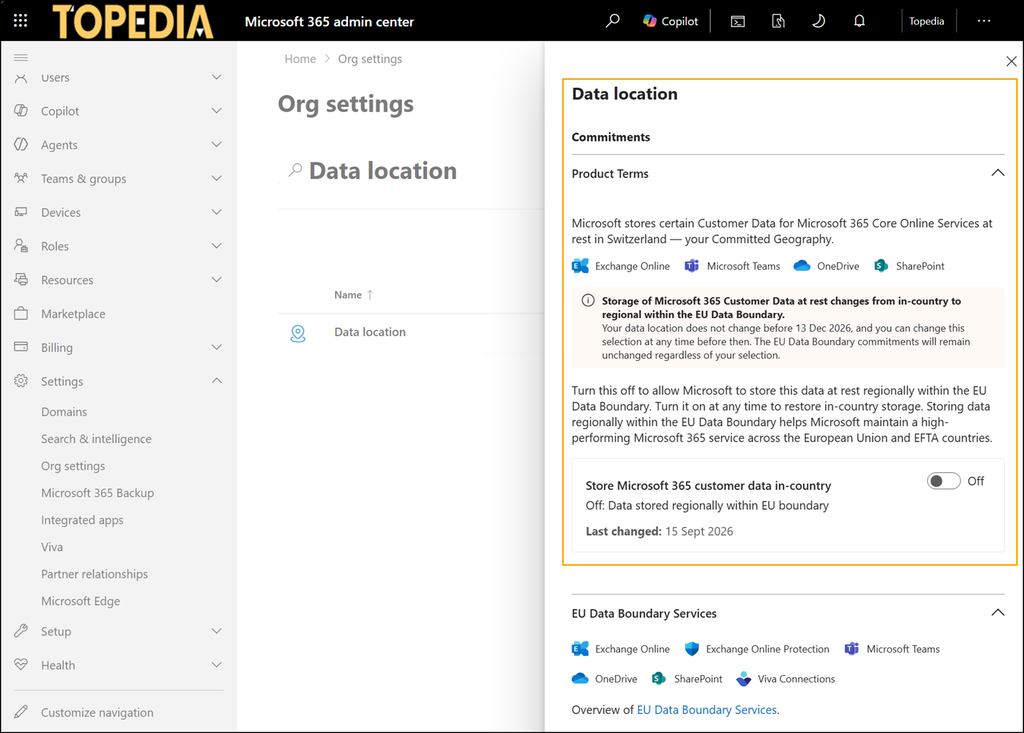Open the more options ellipsis in header
Screen dimensions: 1024x733
[984, 21]
